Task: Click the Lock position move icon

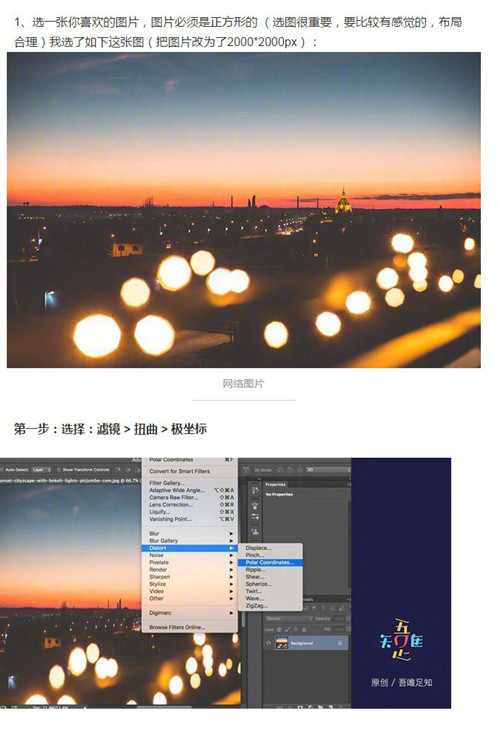Action: pos(296,629)
